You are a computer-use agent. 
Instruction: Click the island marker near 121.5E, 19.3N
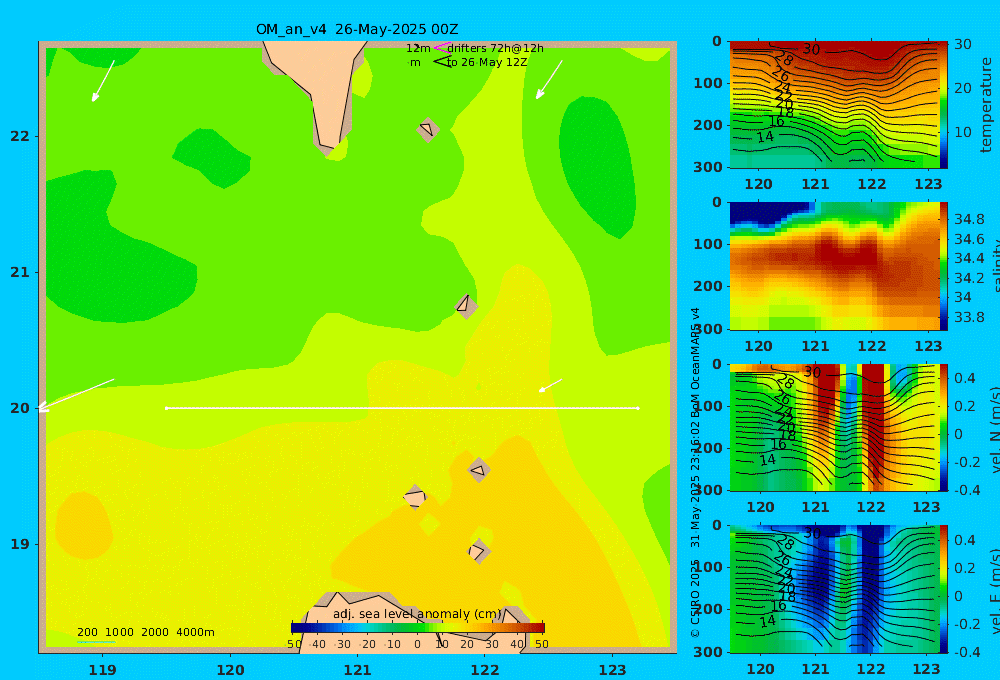415,497
